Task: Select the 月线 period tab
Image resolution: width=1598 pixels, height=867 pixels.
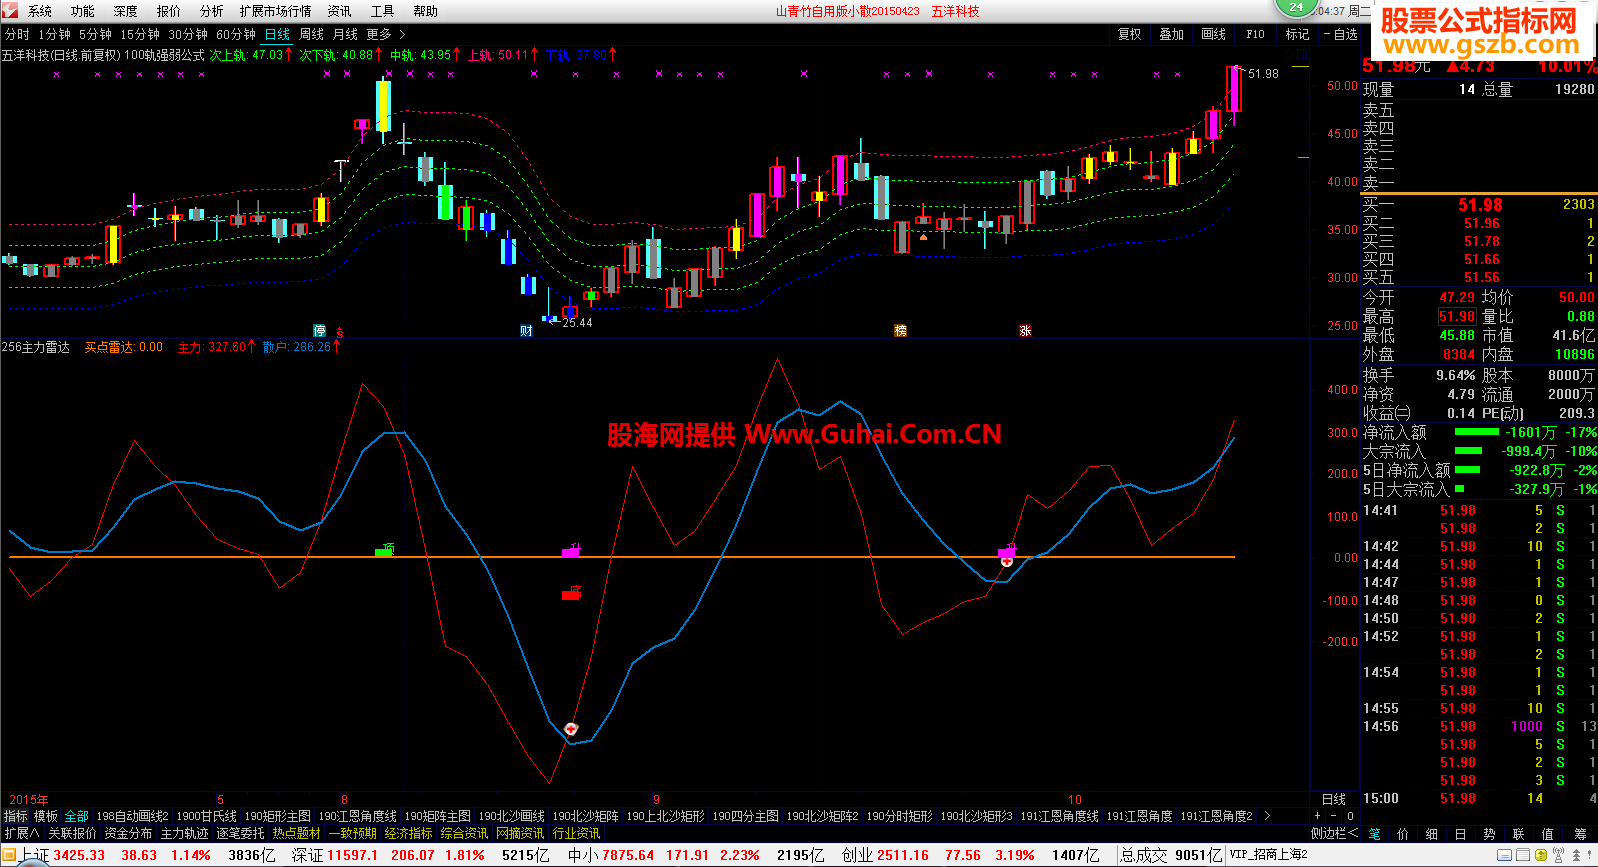Action: [x=345, y=34]
